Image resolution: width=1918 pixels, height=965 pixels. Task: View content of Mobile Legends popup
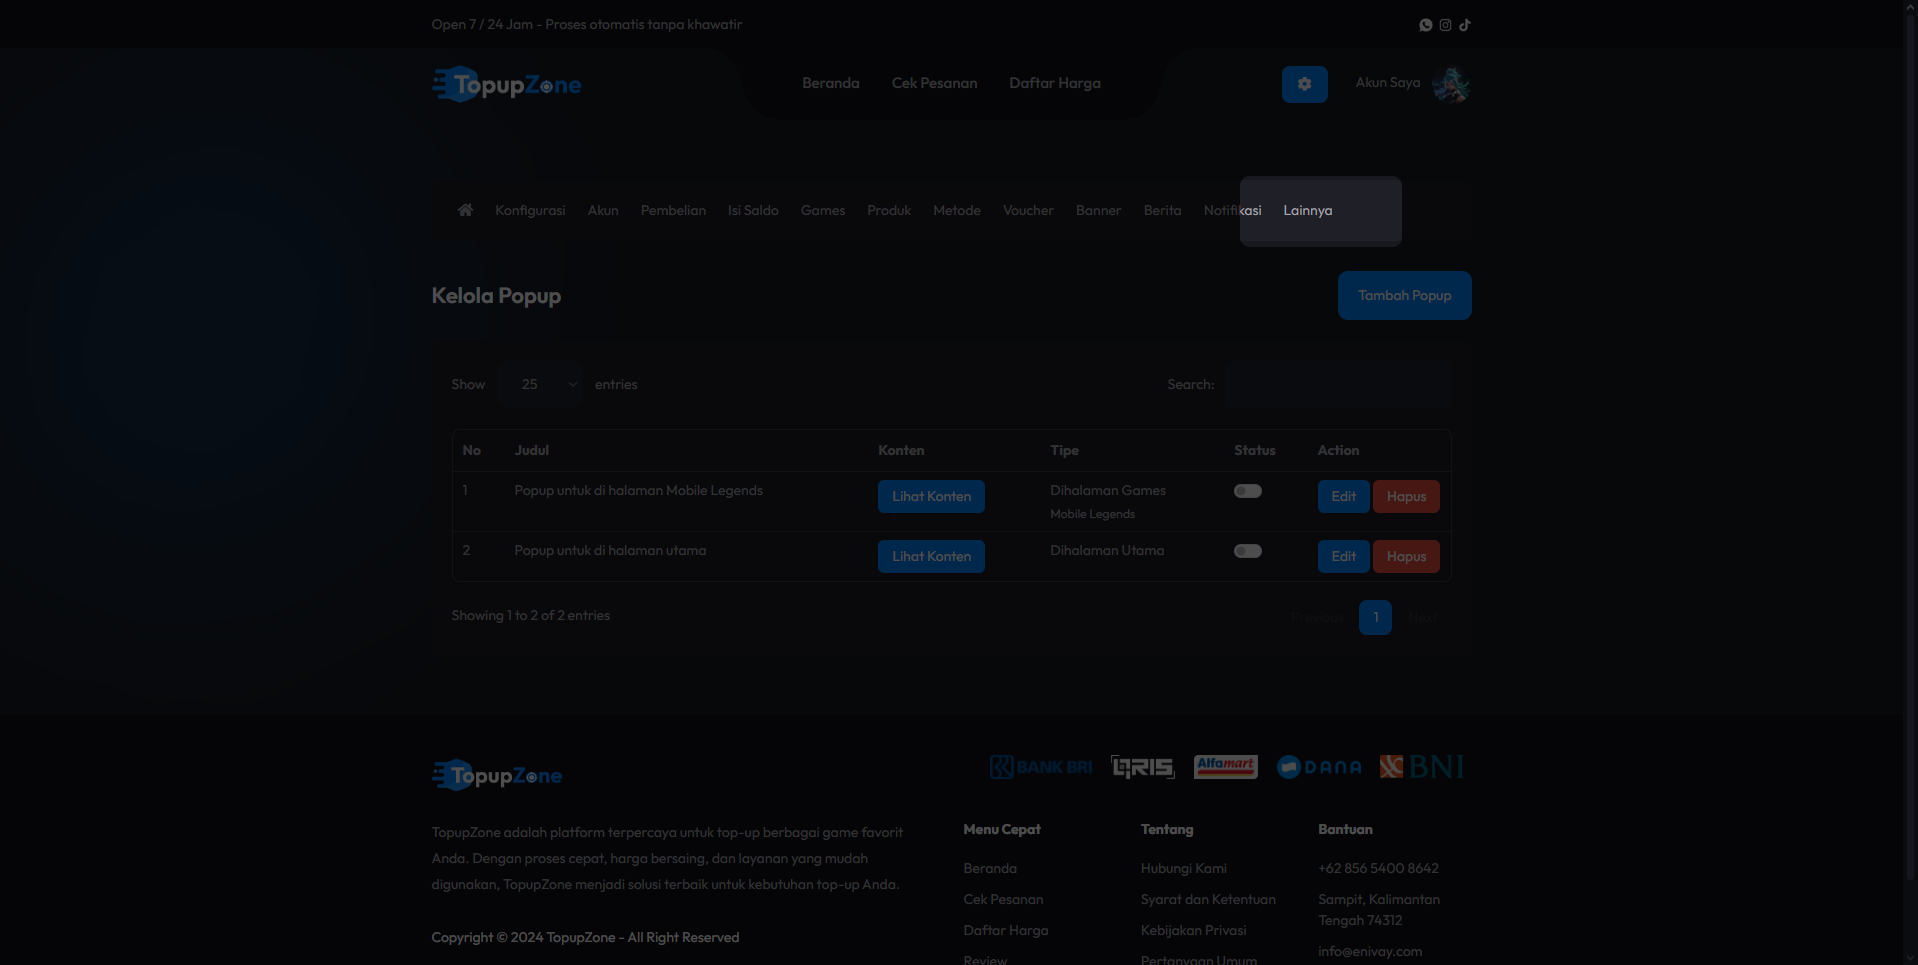[x=931, y=496]
